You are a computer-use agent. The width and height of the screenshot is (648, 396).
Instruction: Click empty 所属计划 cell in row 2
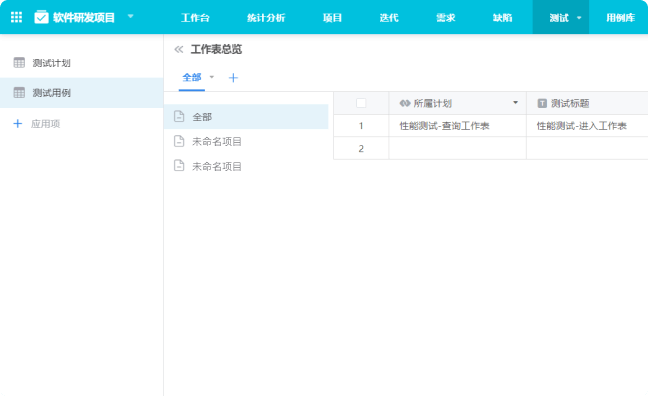pos(457,148)
